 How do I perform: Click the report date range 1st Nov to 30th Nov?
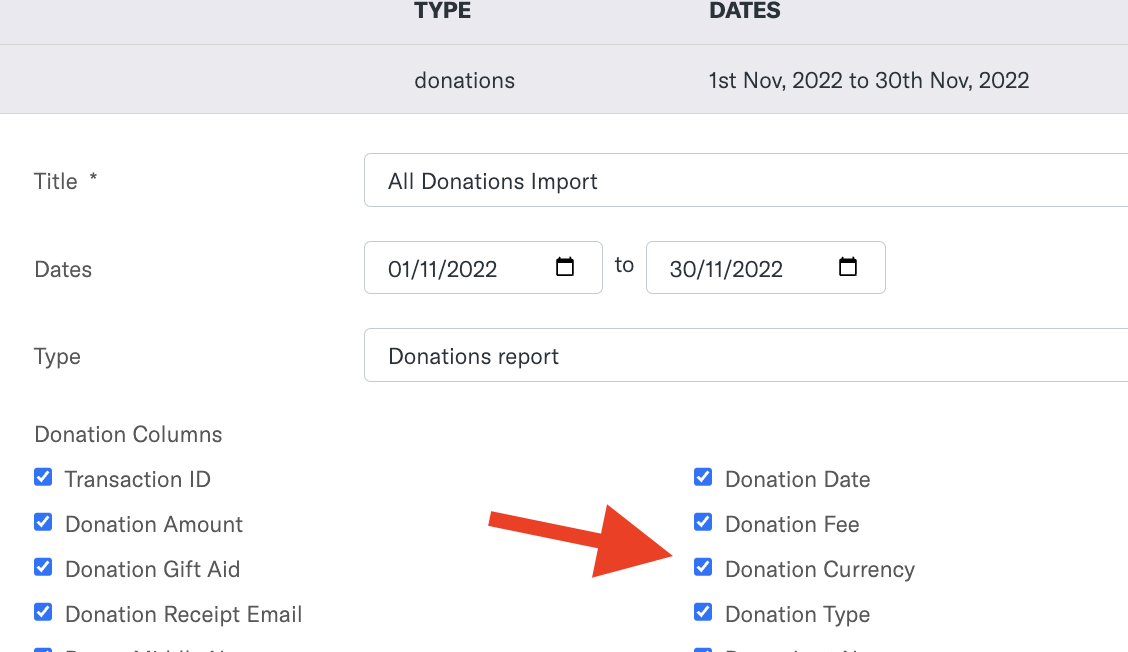[868, 81]
